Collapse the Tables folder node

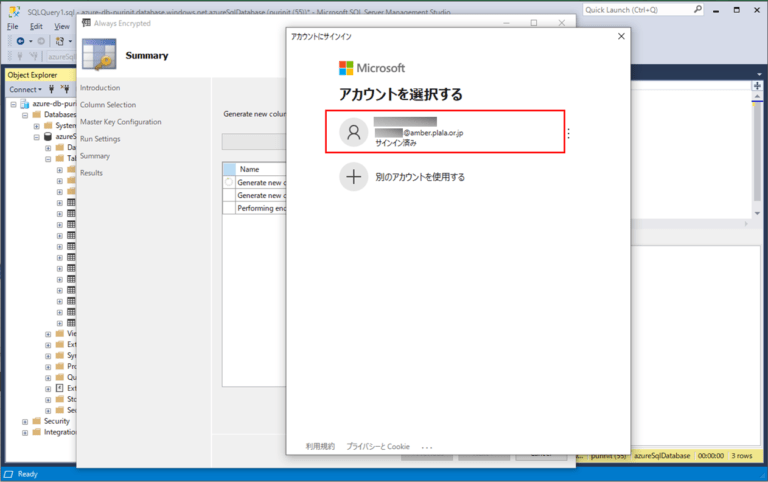[48, 159]
